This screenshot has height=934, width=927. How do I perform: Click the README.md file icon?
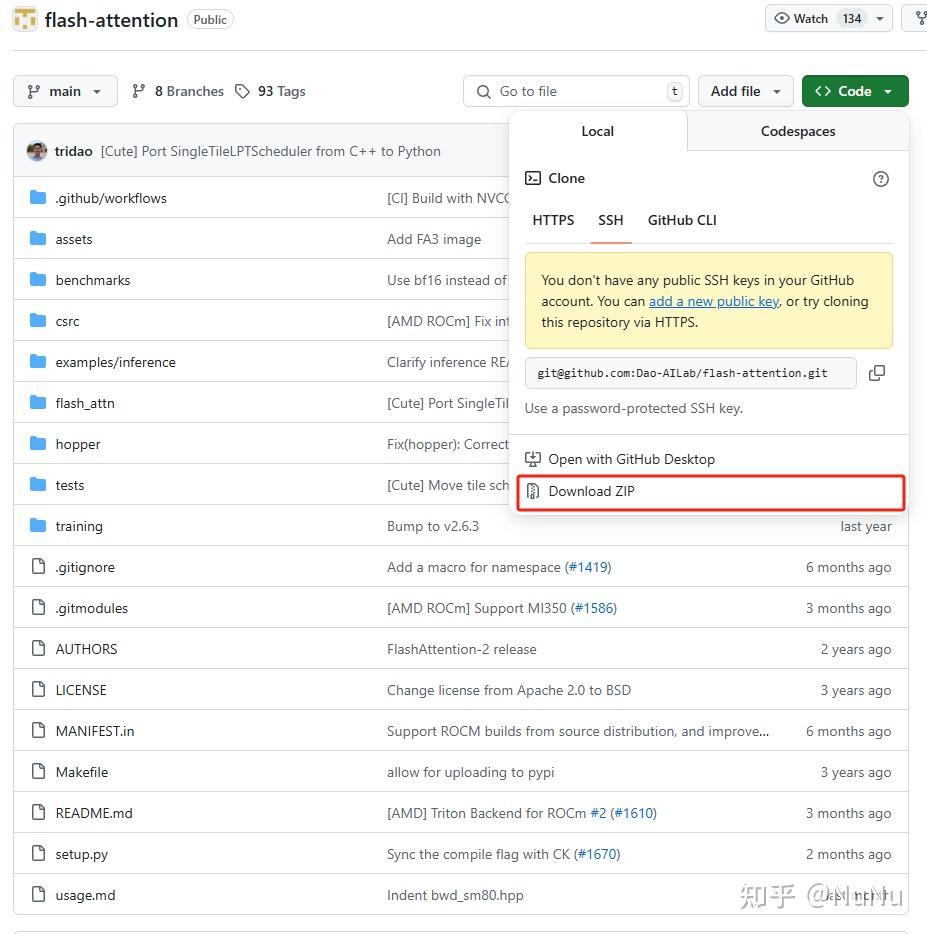point(38,812)
